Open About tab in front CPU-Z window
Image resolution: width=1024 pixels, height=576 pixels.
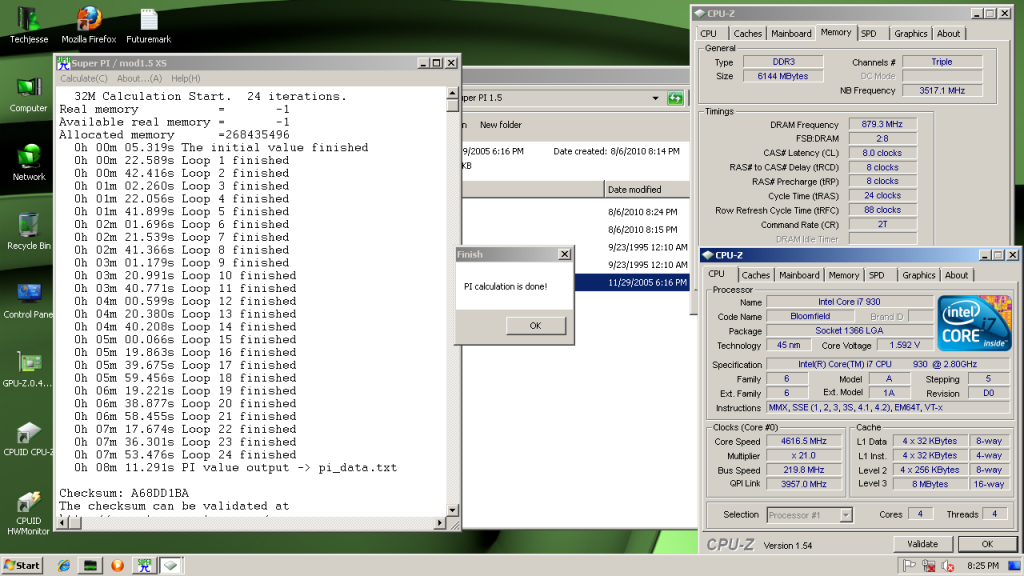point(956,275)
